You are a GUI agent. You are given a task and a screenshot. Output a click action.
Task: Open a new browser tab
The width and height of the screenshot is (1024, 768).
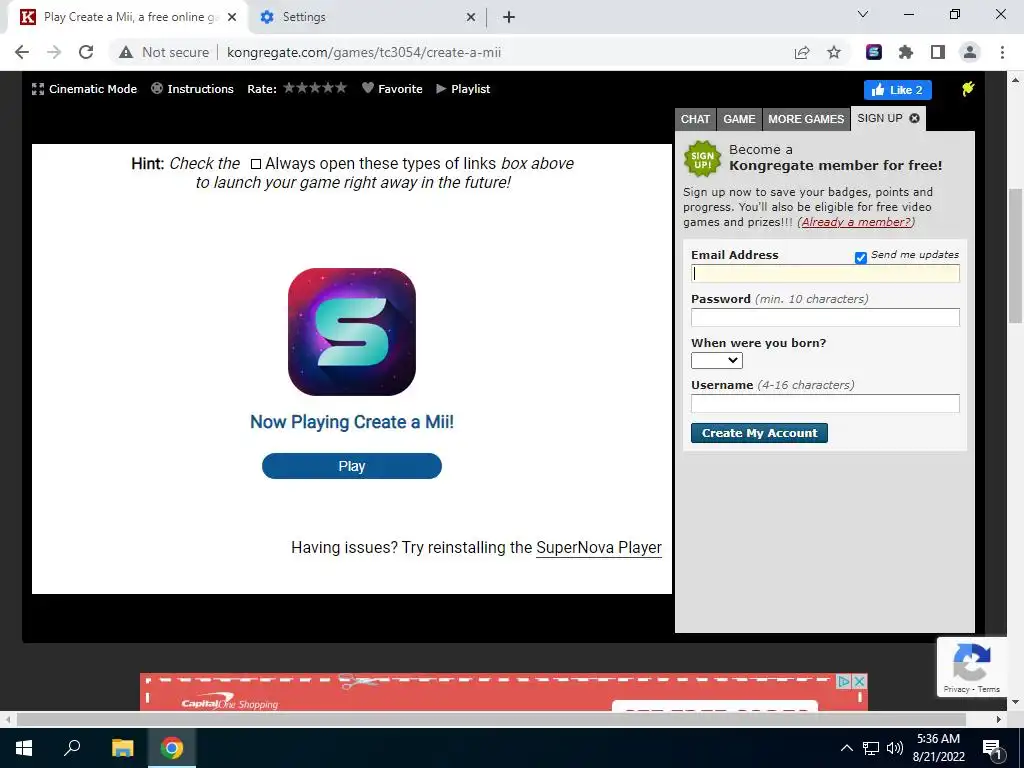click(509, 17)
